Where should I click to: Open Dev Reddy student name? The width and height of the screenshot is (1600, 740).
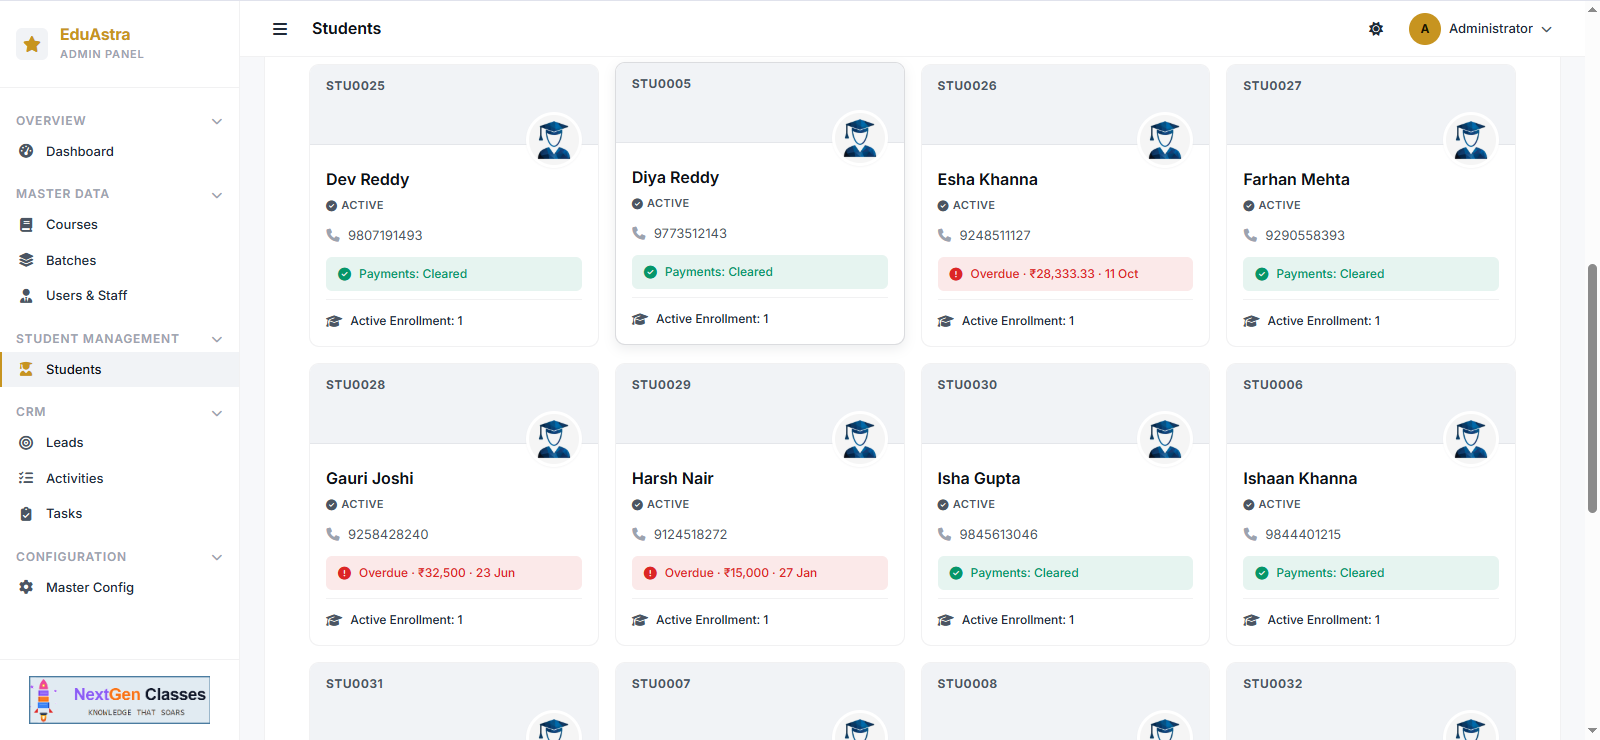367,180
